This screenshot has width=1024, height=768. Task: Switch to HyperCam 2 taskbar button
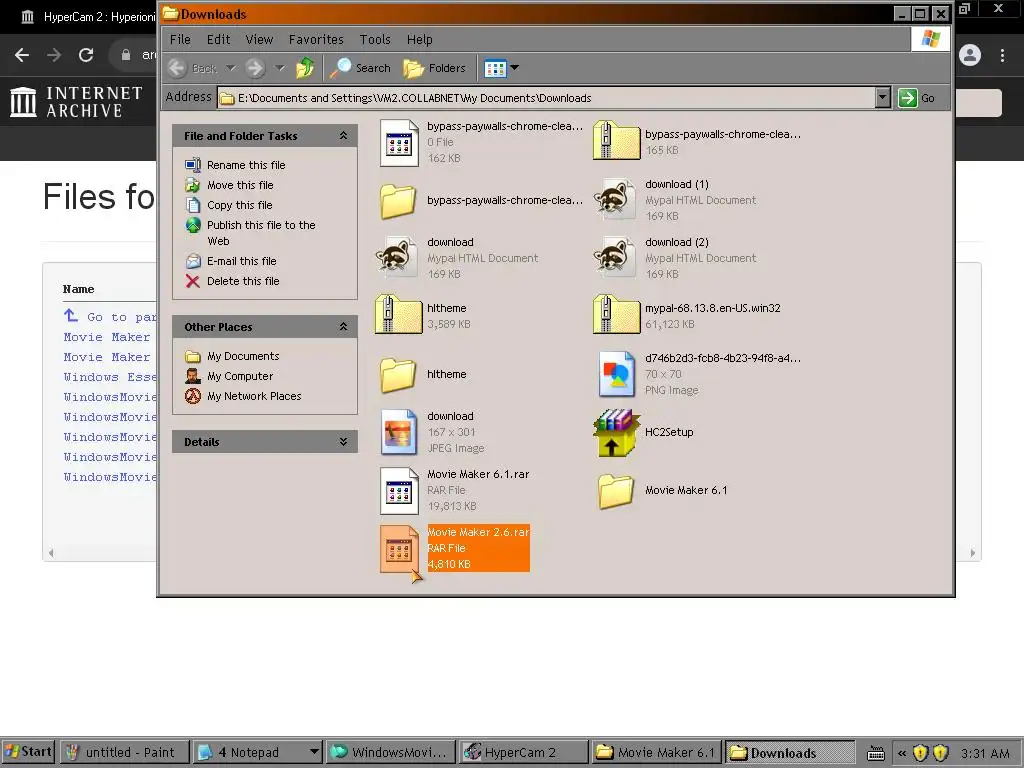pyautogui.click(x=523, y=752)
